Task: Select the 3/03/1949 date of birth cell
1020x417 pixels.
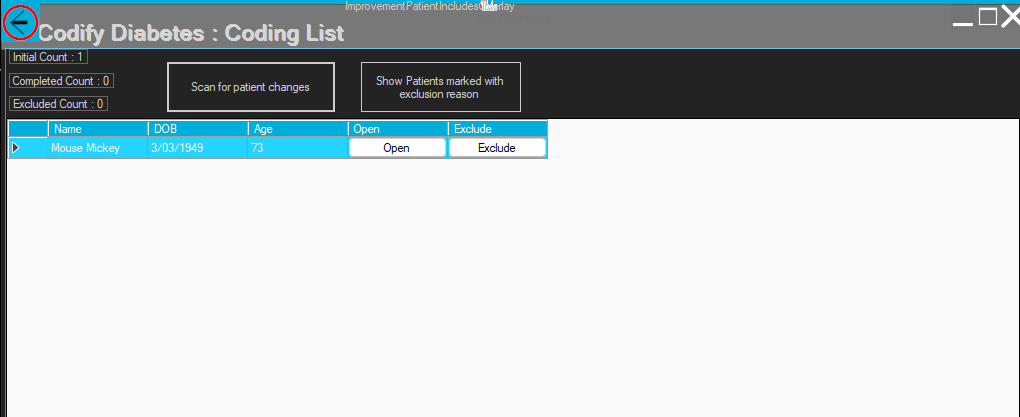Action: [197, 148]
